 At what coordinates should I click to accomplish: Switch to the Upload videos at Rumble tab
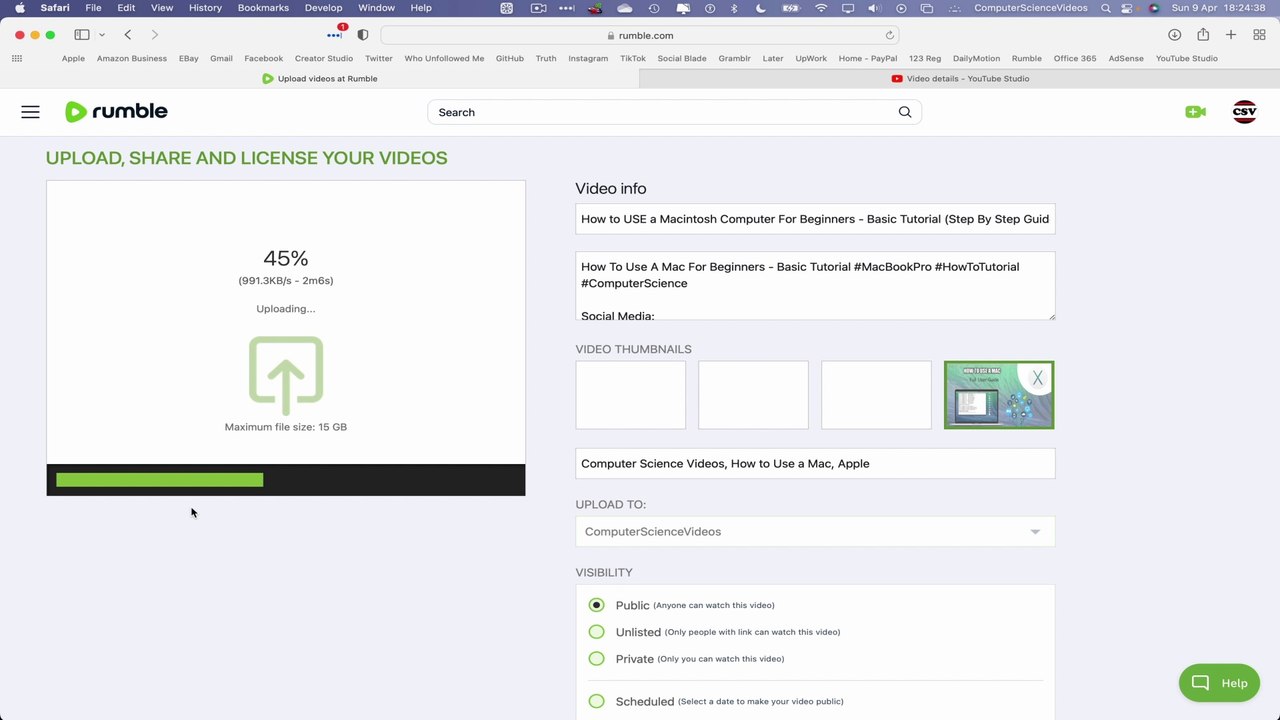point(320,78)
